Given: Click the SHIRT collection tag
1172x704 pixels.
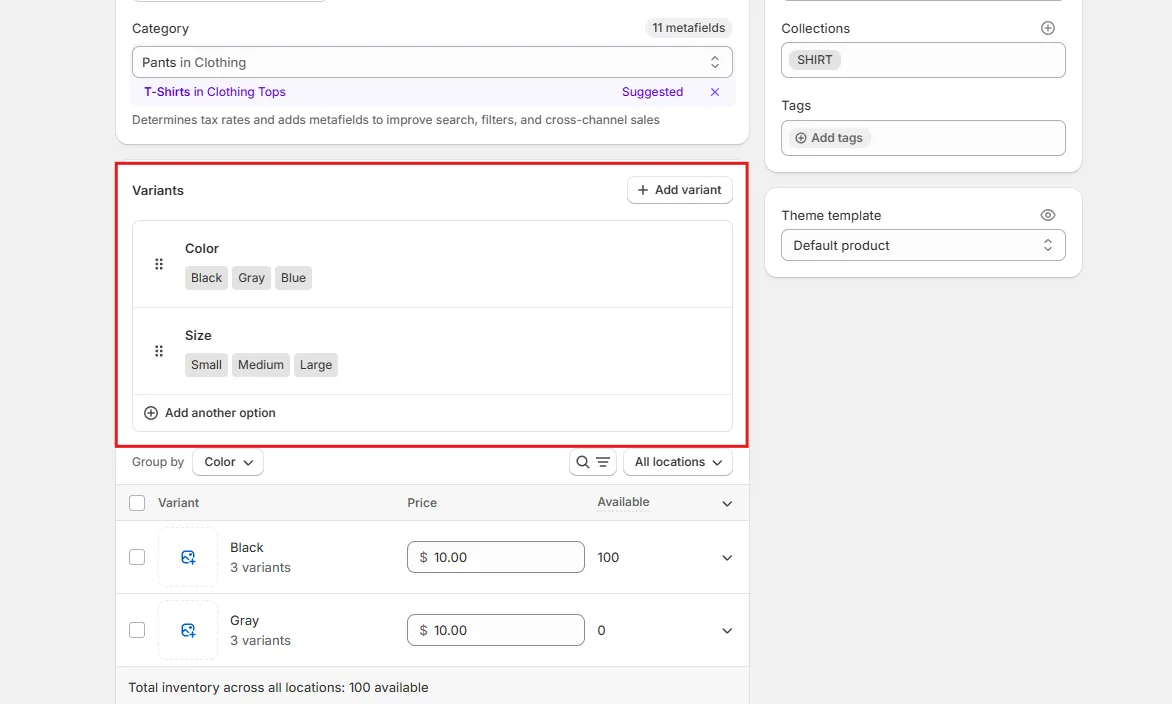Looking at the screenshot, I should point(814,60).
